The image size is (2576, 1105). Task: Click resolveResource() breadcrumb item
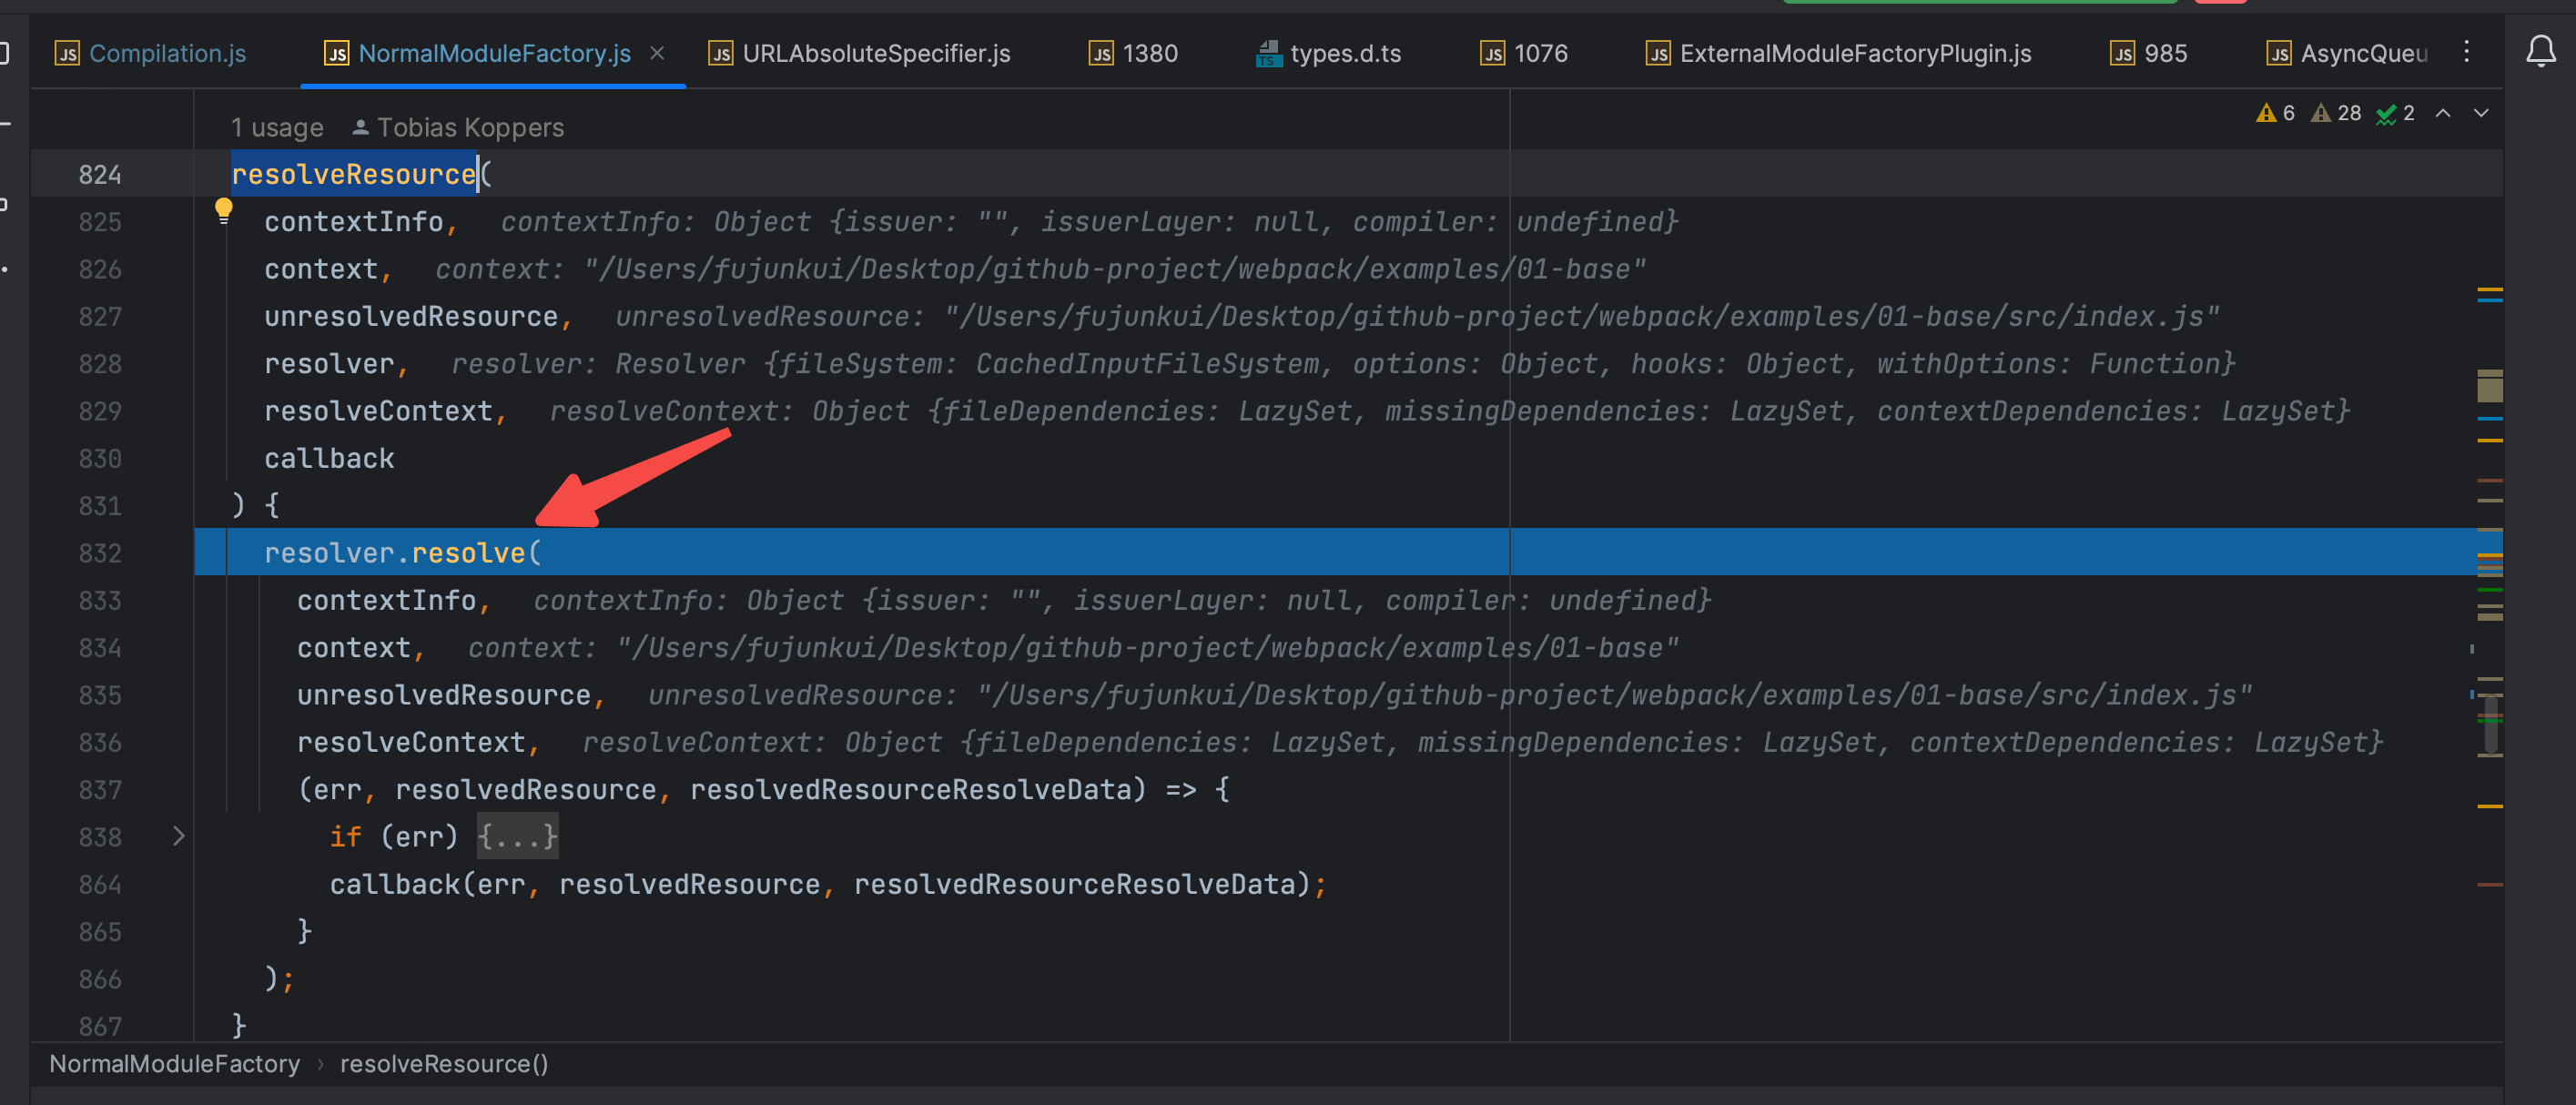pyautogui.click(x=443, y=1064)
